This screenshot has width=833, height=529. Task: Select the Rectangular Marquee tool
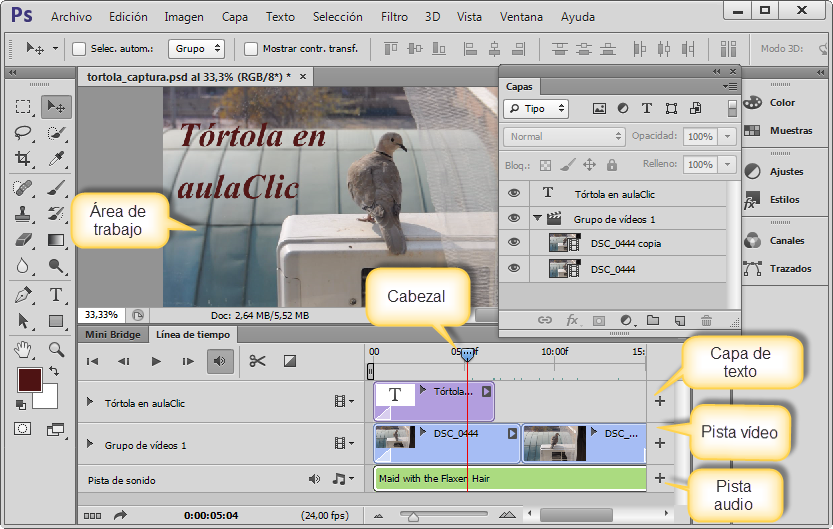[23, 107]
